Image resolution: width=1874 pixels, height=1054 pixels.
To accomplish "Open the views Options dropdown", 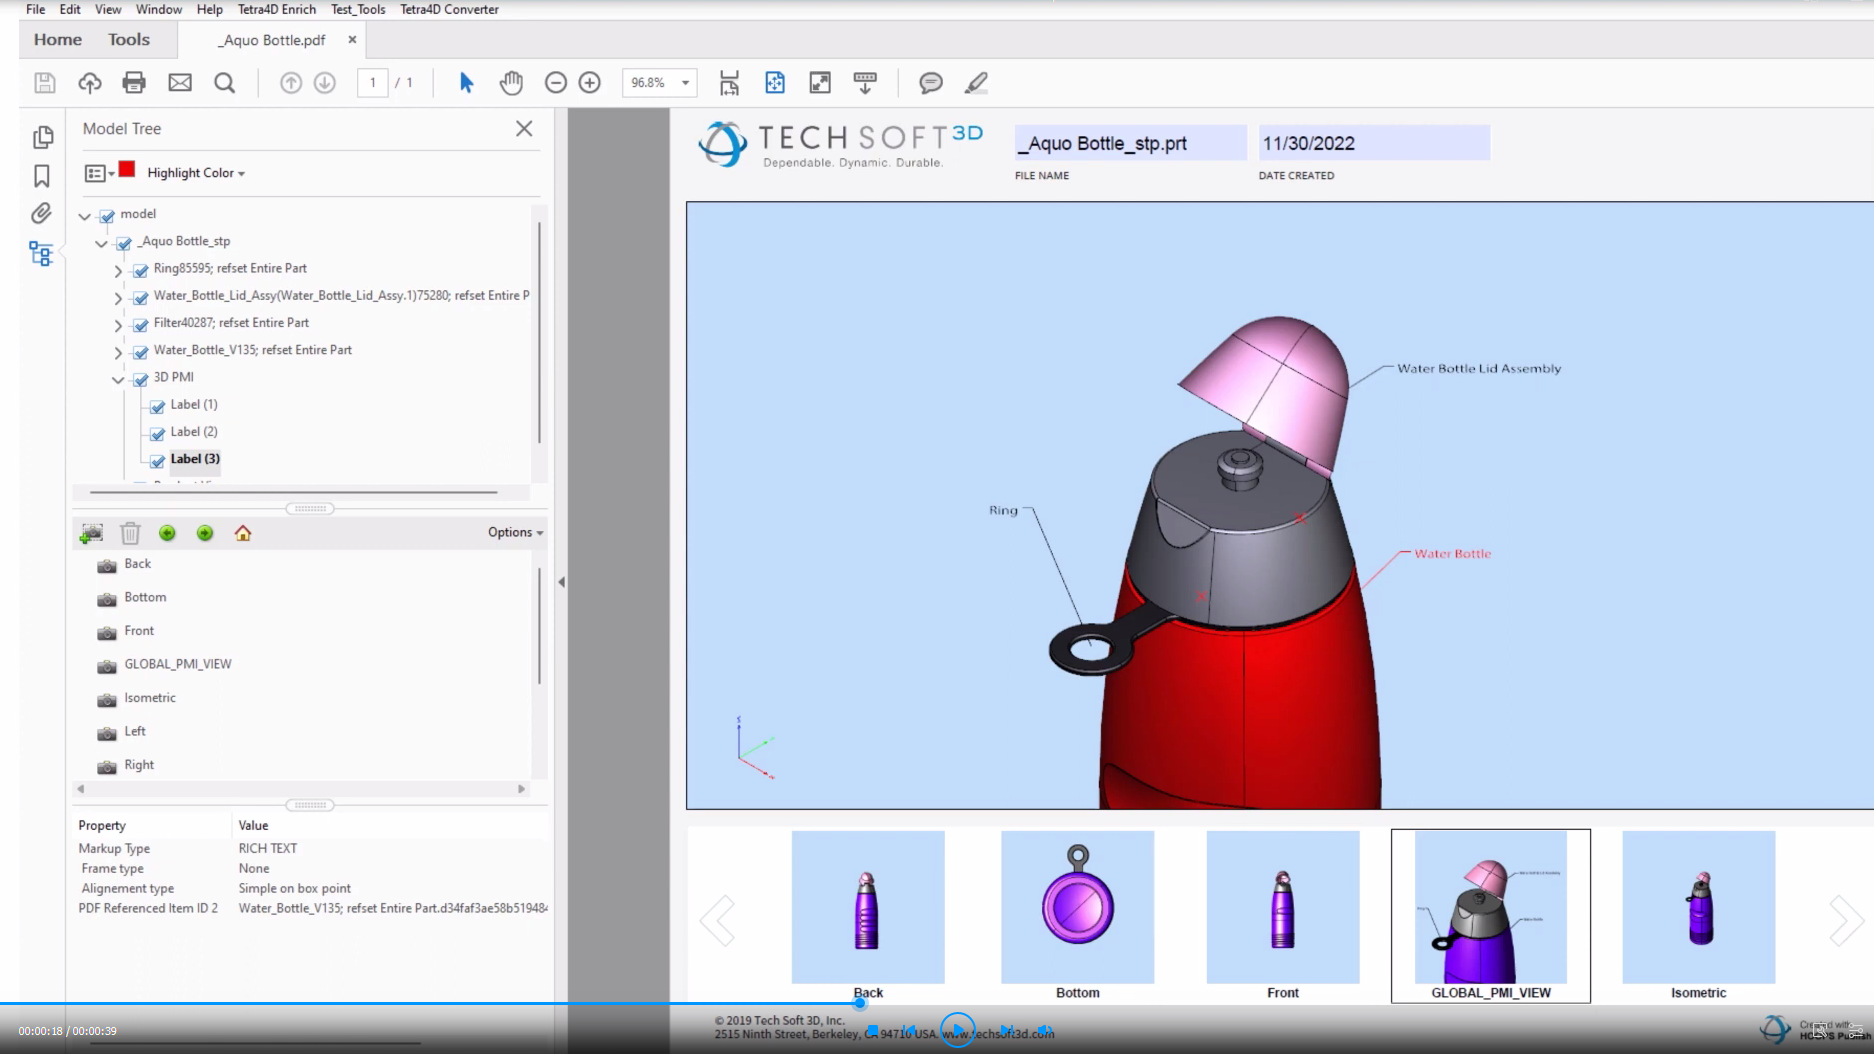I will click(x=515, y=532).
